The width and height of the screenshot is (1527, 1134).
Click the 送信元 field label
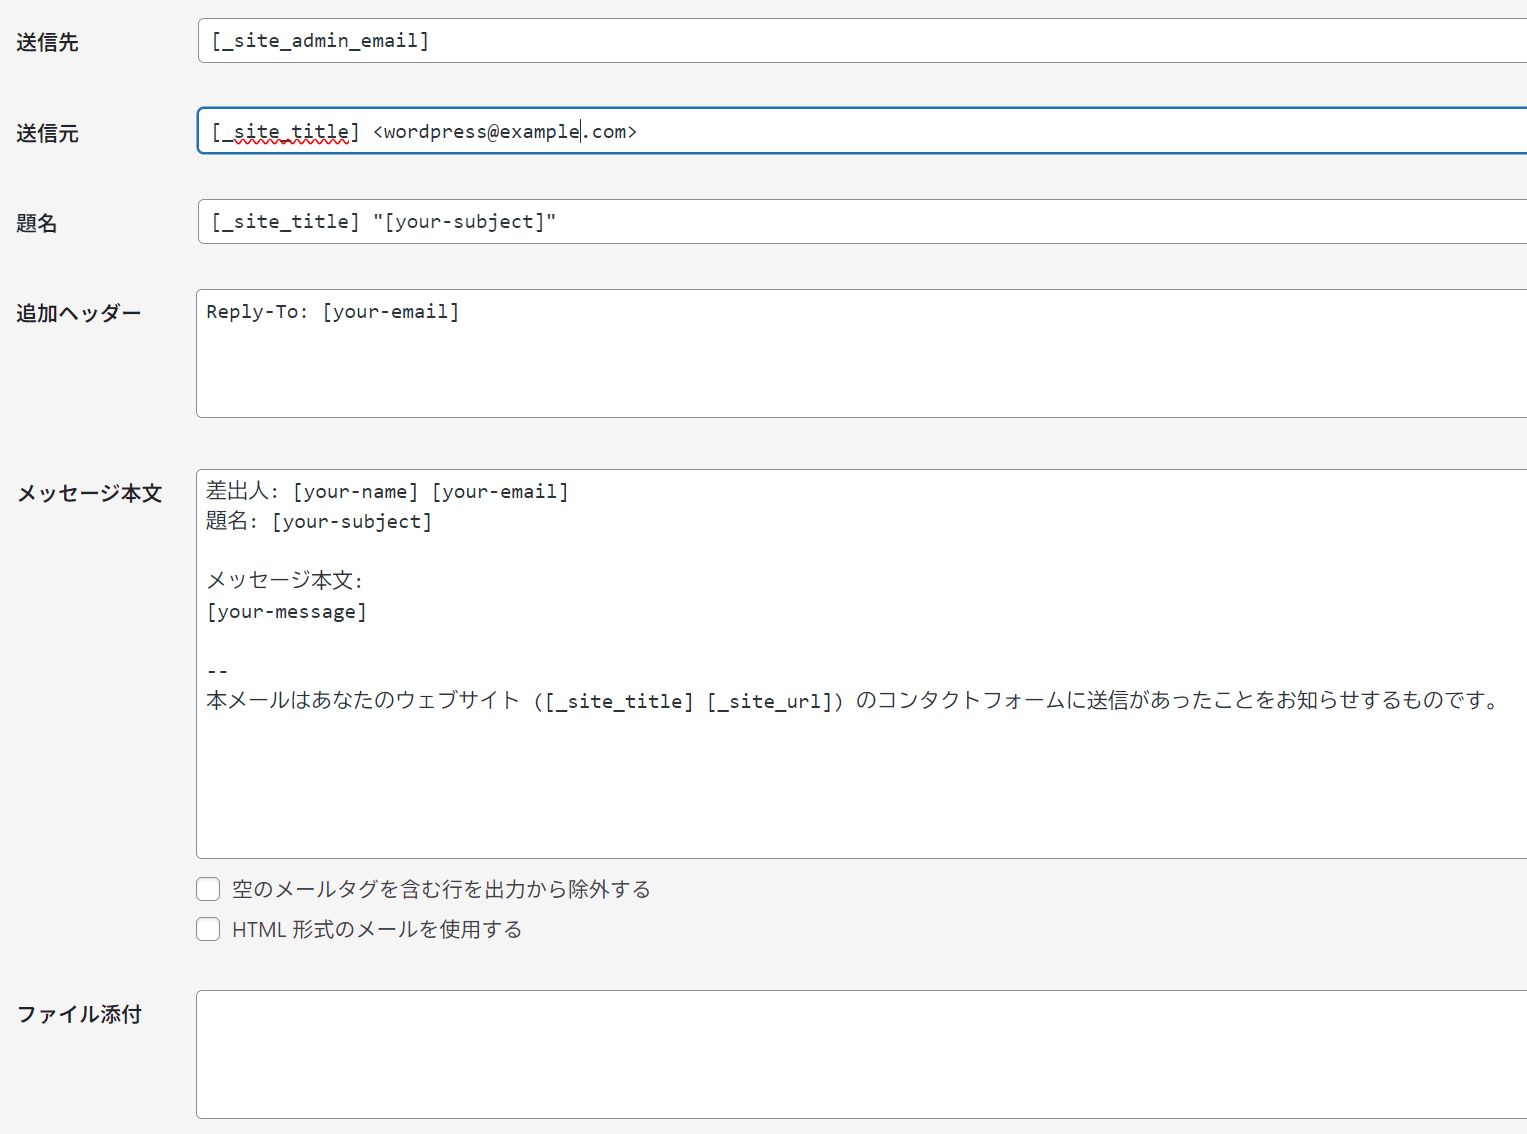[47, 133]
